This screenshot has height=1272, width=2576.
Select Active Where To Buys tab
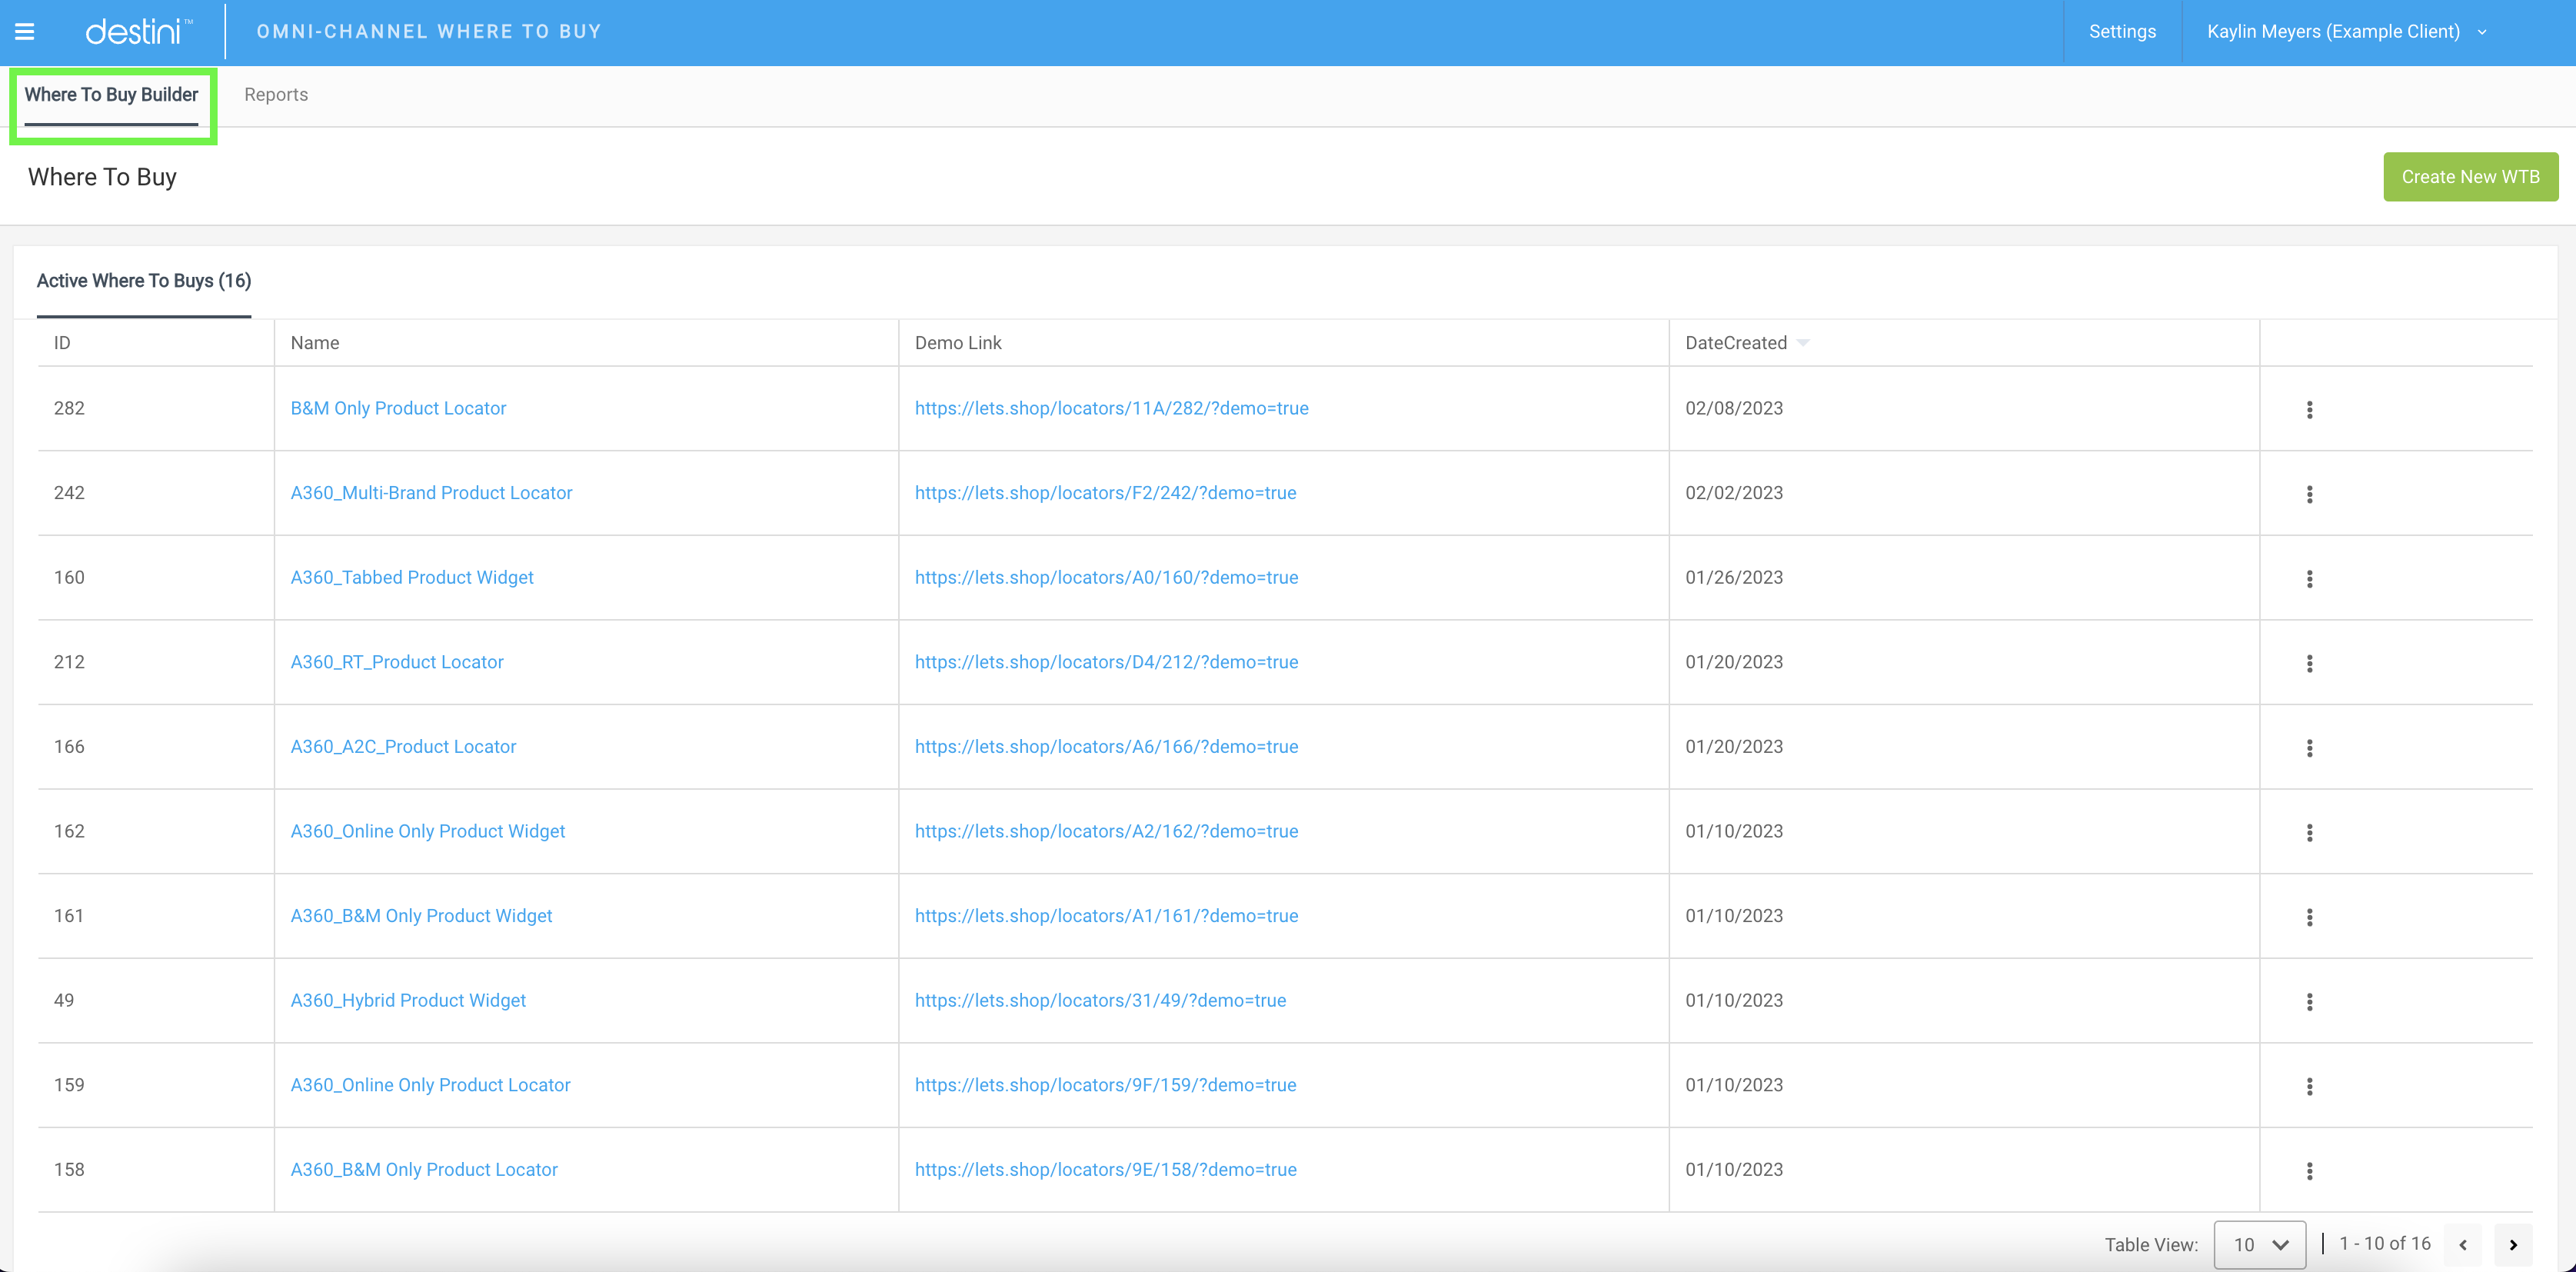(x=144, y=281)
